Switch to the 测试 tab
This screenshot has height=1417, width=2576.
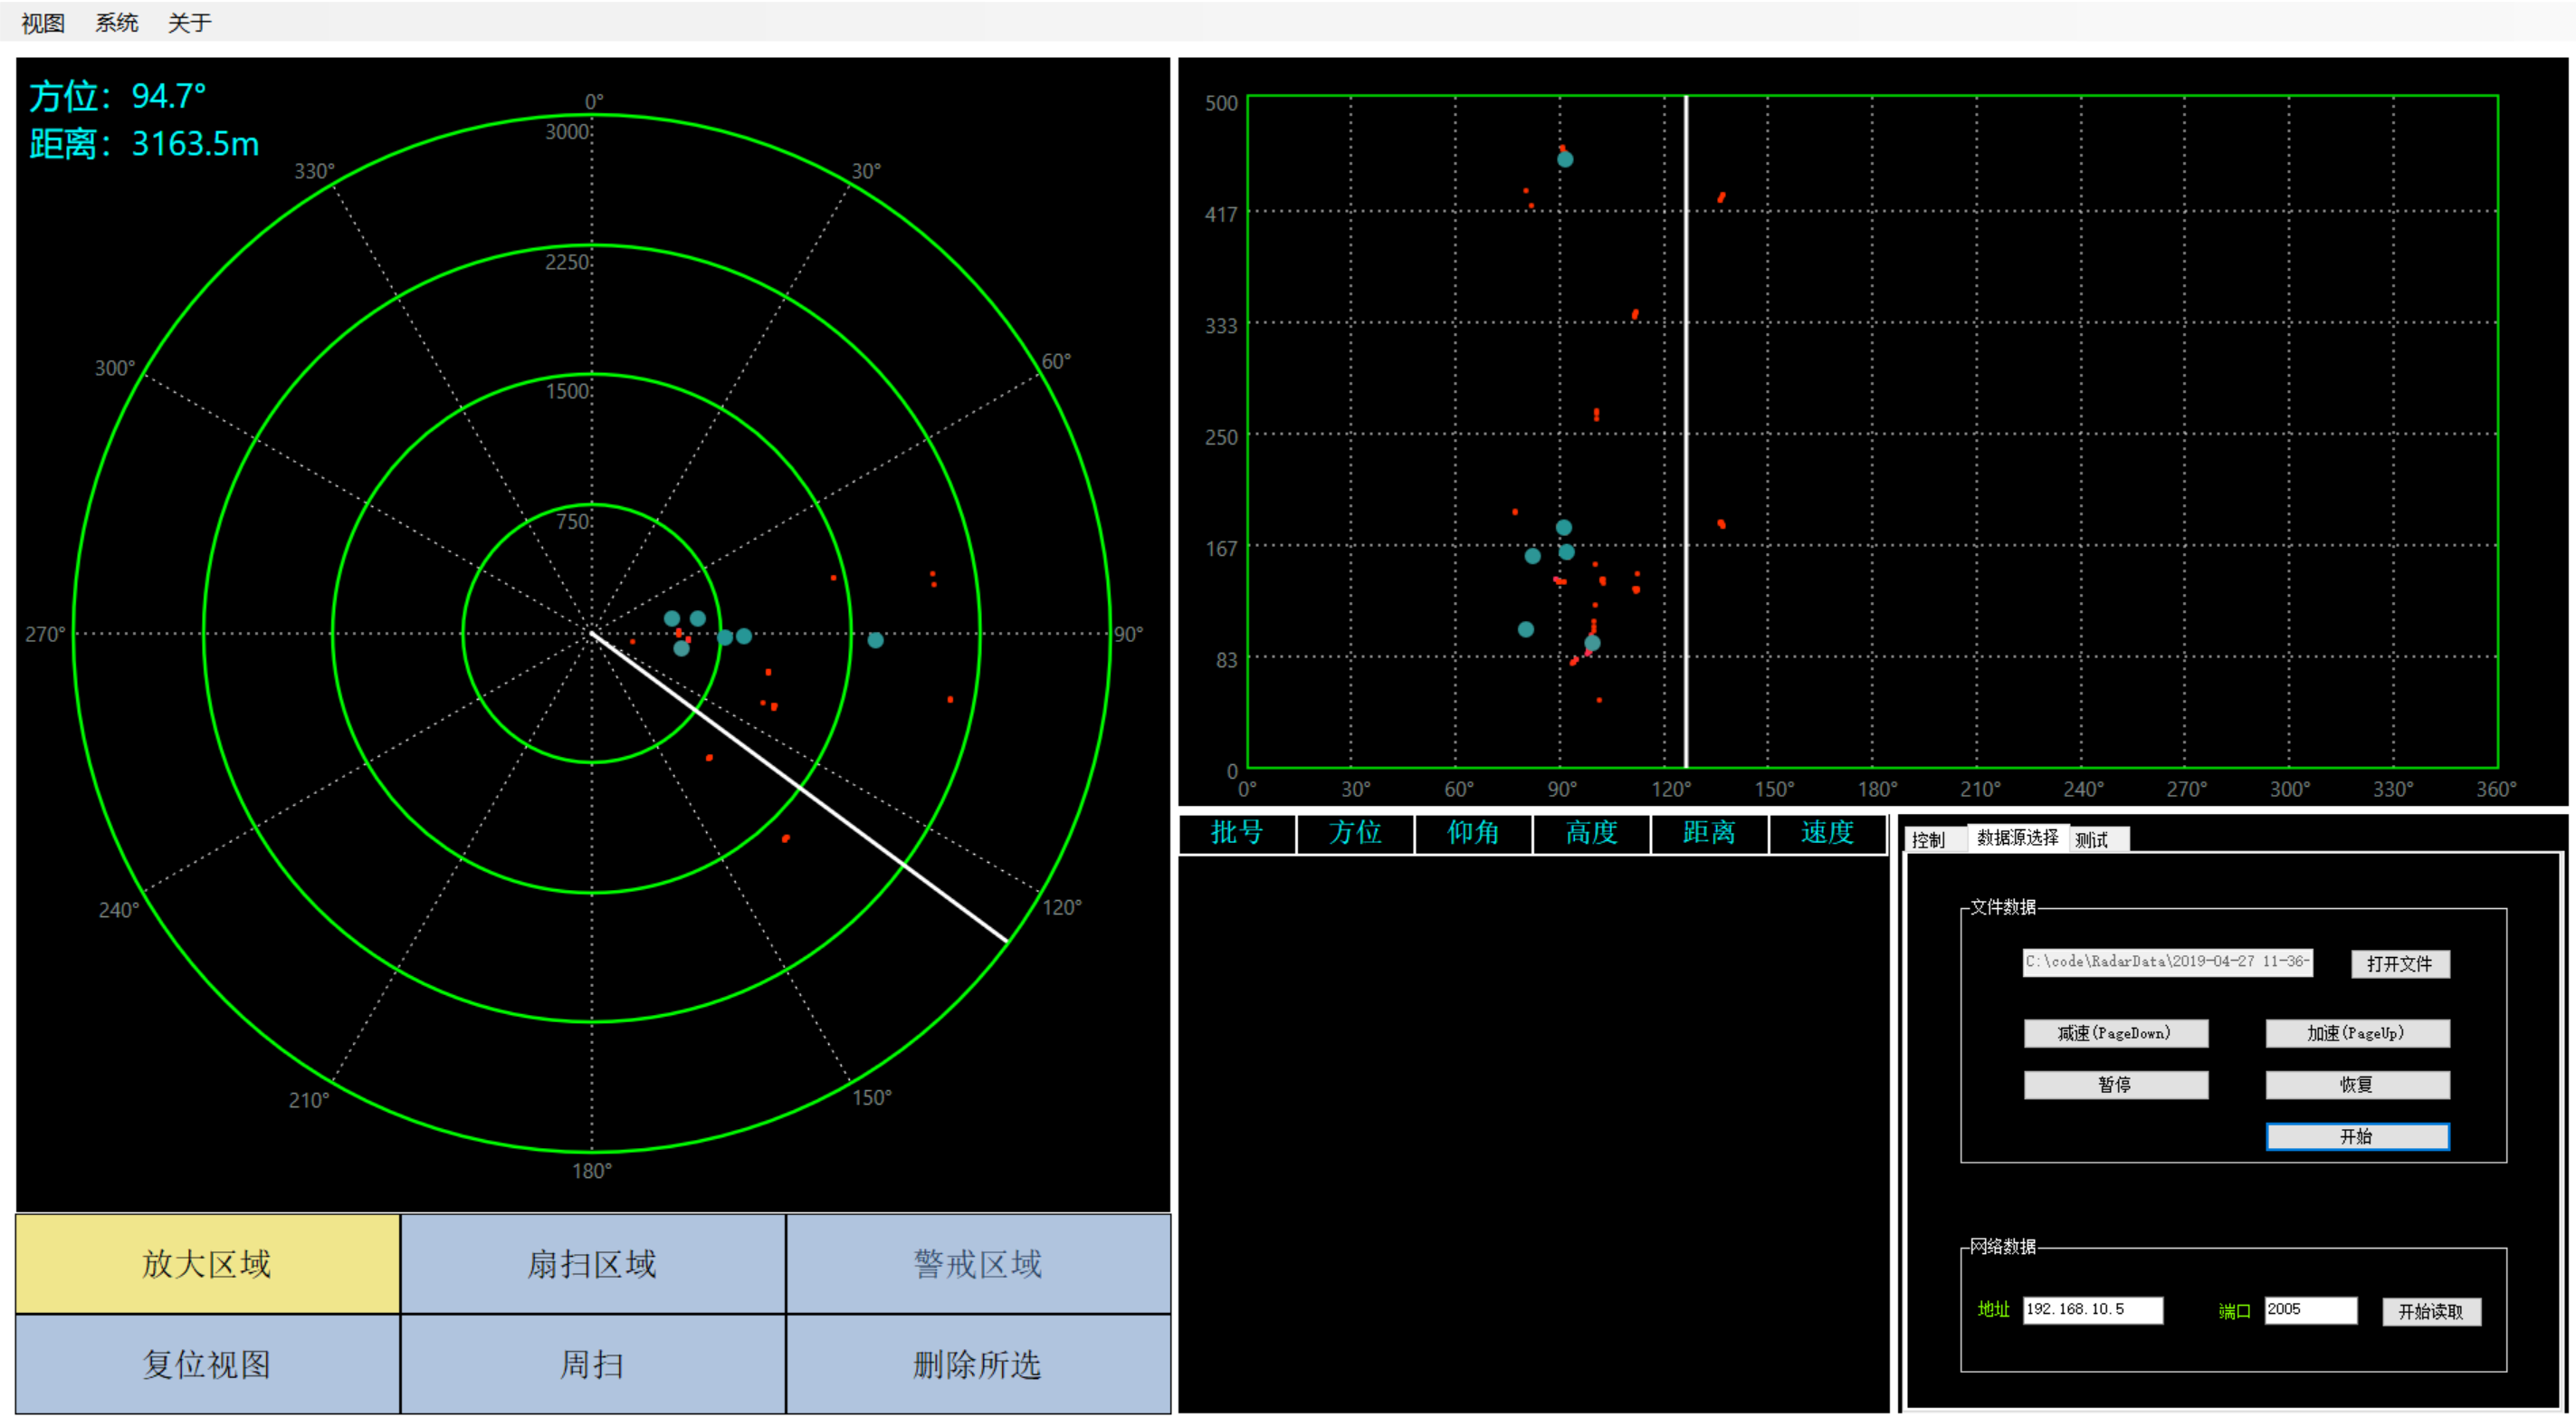(2091, 839)
